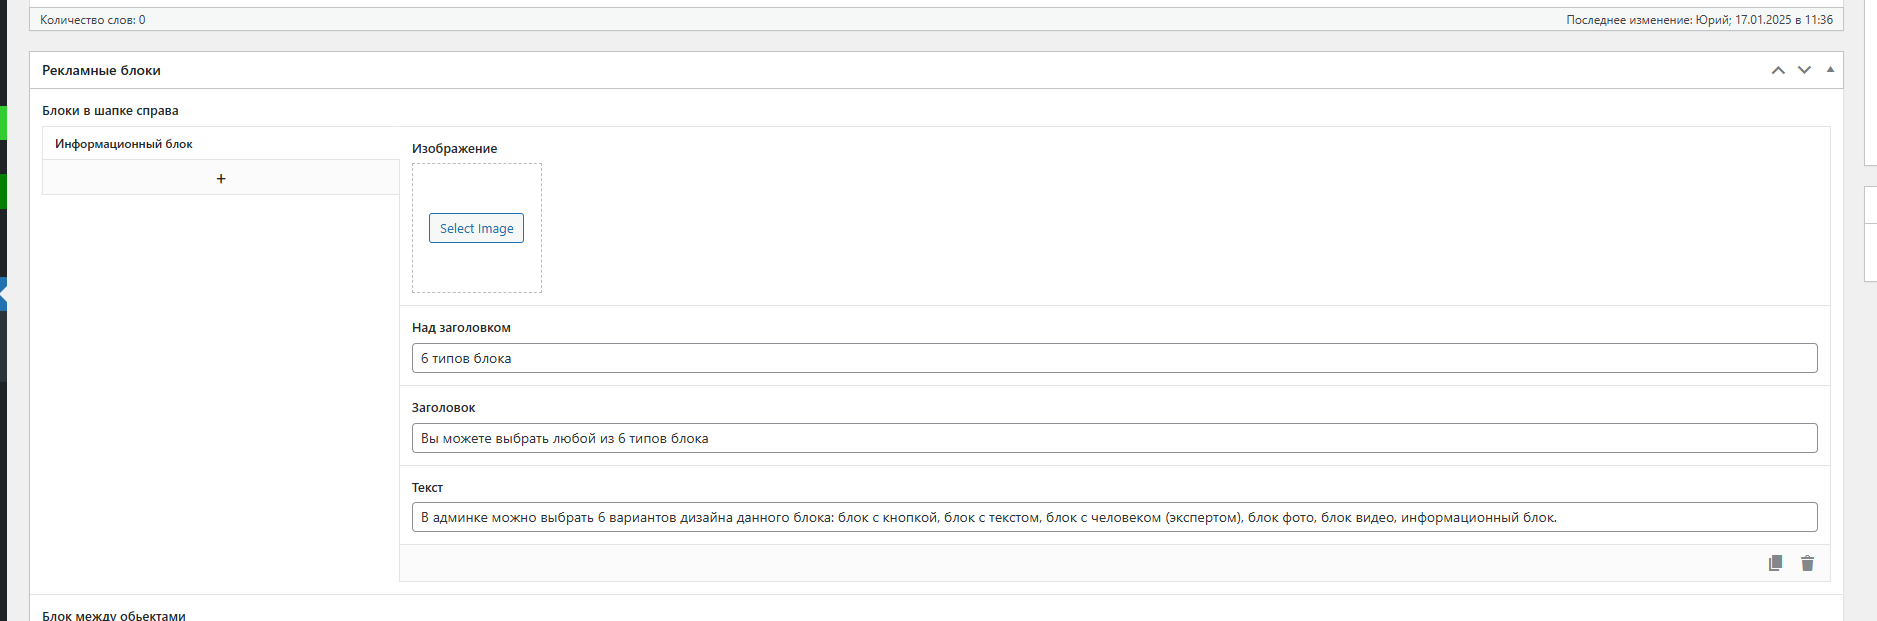1877x621 pixels.
Task: Click the Рекламные блоки panel title
Action: pyautogui.click(x=101, y=70)
